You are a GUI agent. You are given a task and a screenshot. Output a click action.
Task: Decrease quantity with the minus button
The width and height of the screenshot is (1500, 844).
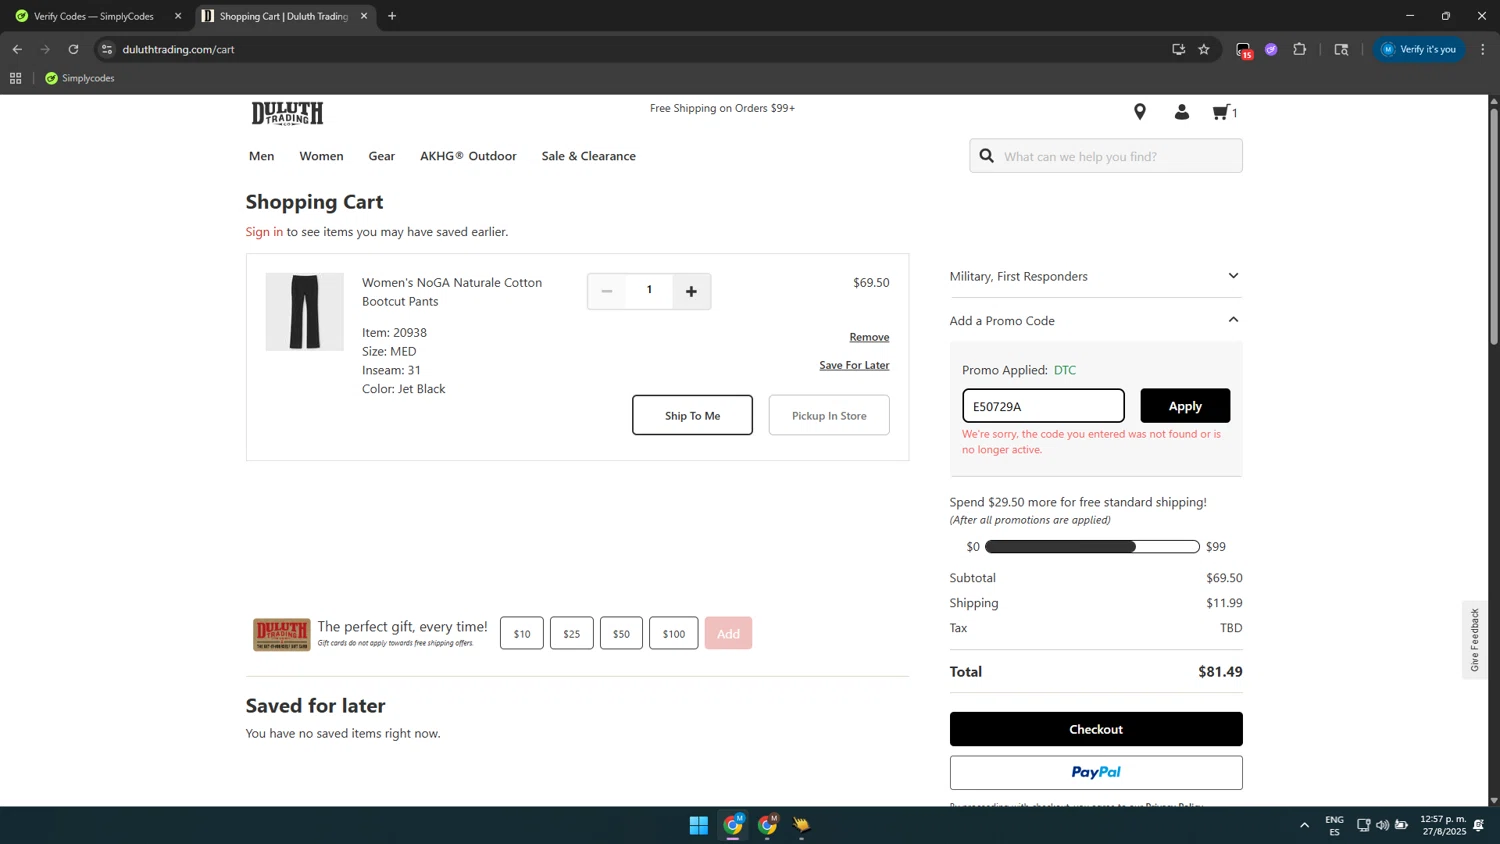tap(606, 291)
